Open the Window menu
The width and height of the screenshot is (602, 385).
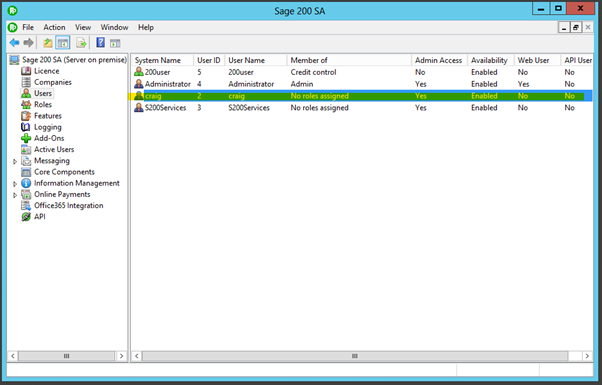tap(114, 27)
